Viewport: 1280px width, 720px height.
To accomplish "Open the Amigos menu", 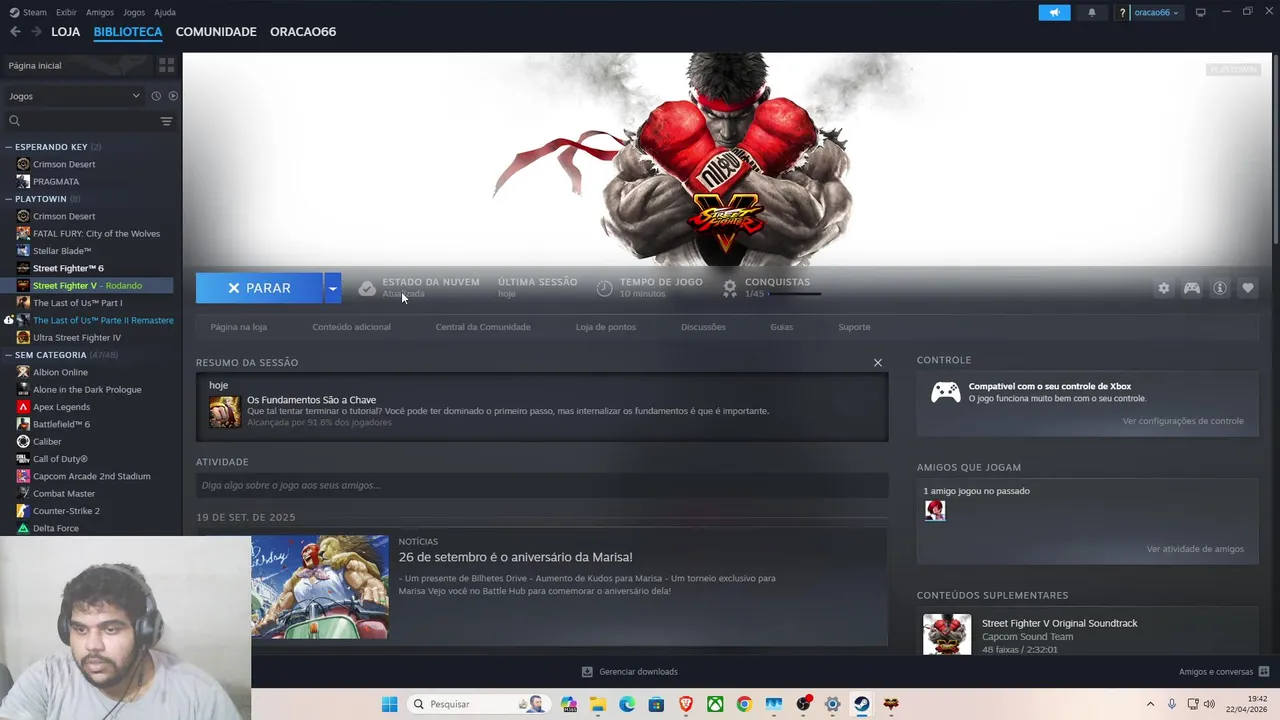I will pyautogui.click(x=100, y=12).
